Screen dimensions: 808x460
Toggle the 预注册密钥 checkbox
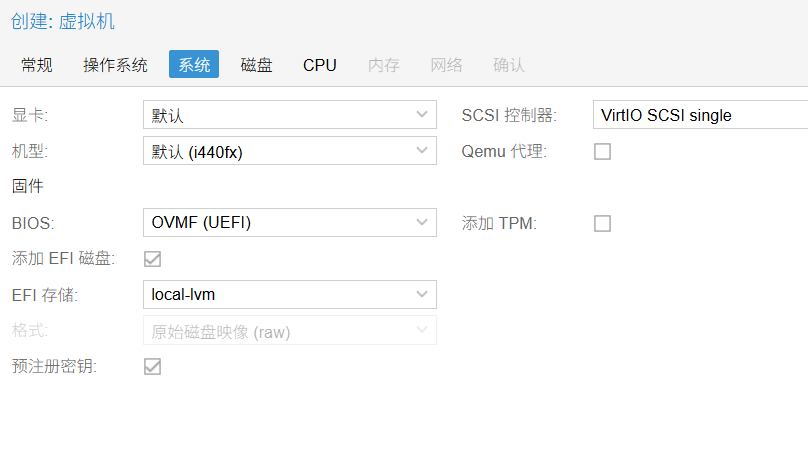coord(153,366)
